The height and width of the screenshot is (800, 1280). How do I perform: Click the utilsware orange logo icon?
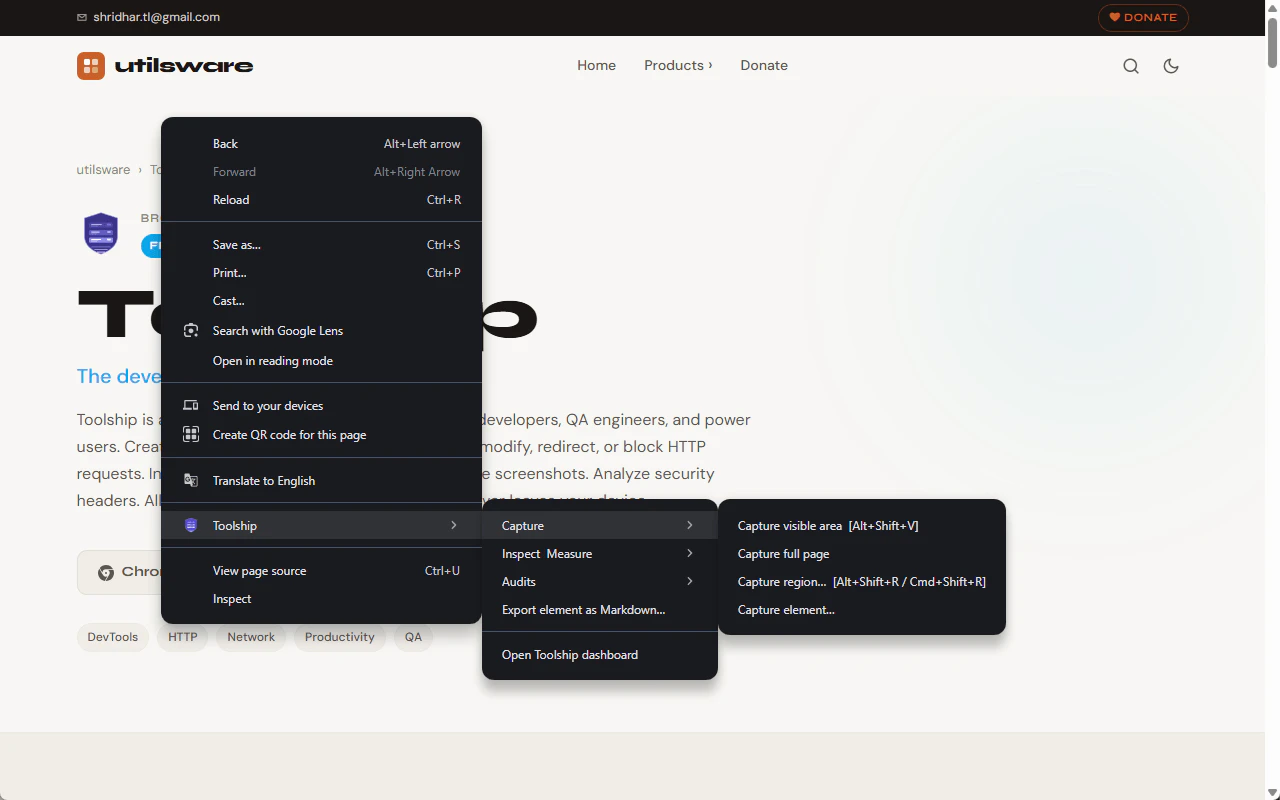[91, 66]
